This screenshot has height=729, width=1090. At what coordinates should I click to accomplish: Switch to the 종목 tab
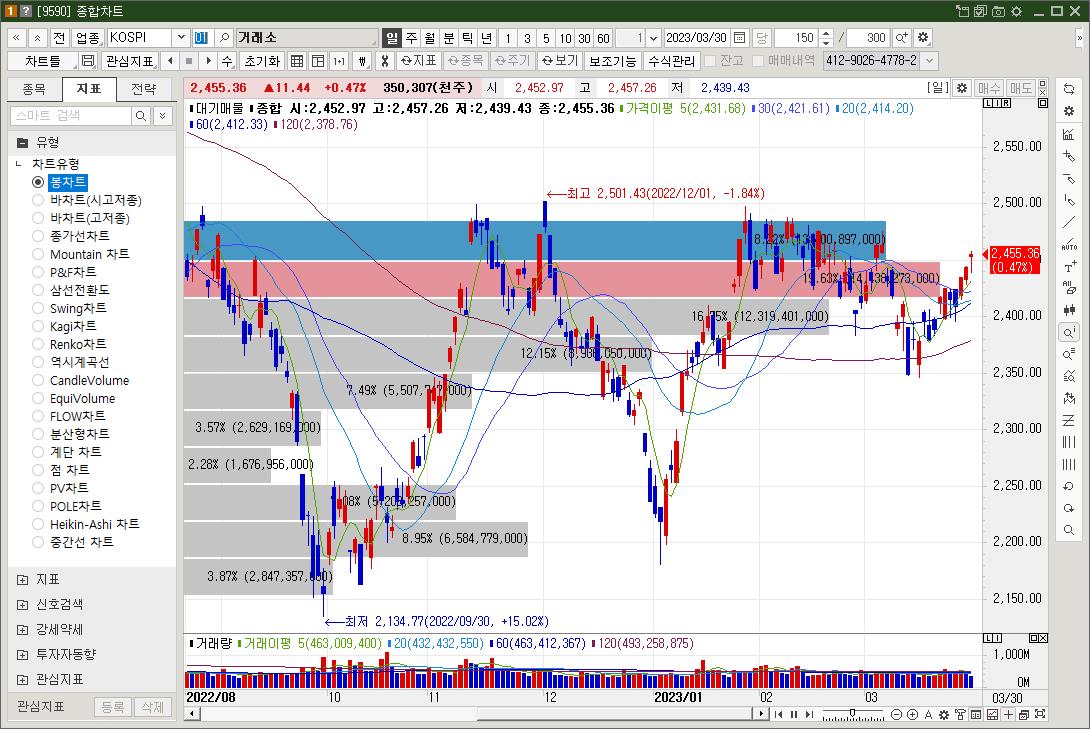pyautogui.click(x=34, y=89)
